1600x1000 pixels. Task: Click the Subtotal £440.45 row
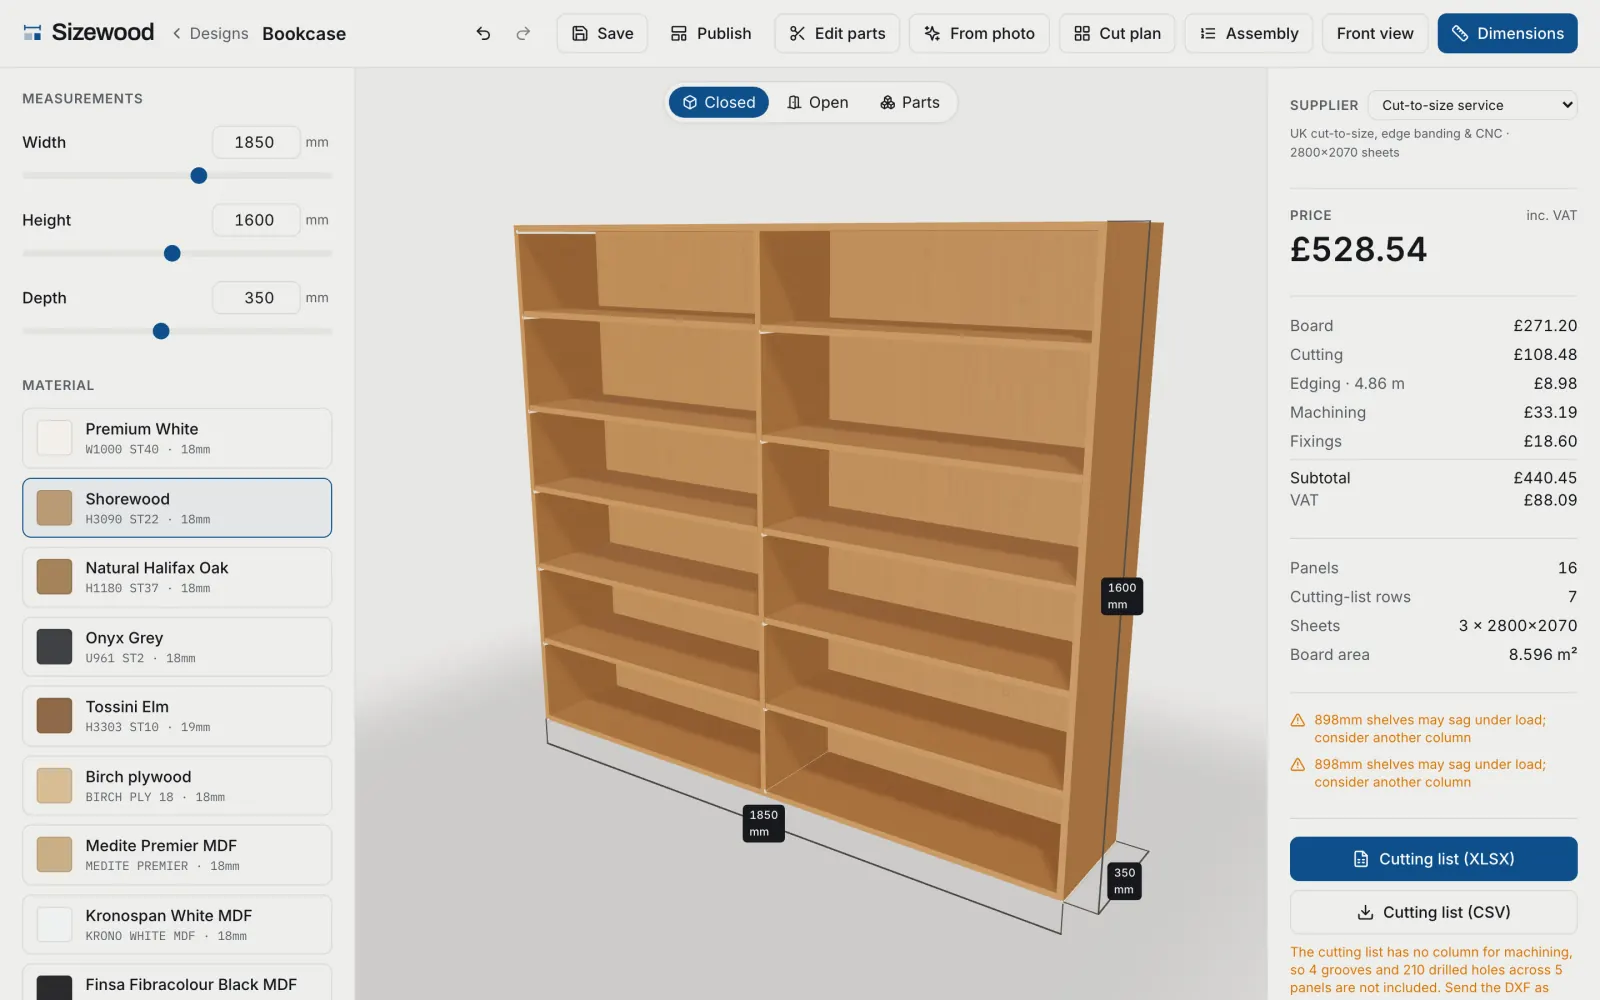(1433, 478)
